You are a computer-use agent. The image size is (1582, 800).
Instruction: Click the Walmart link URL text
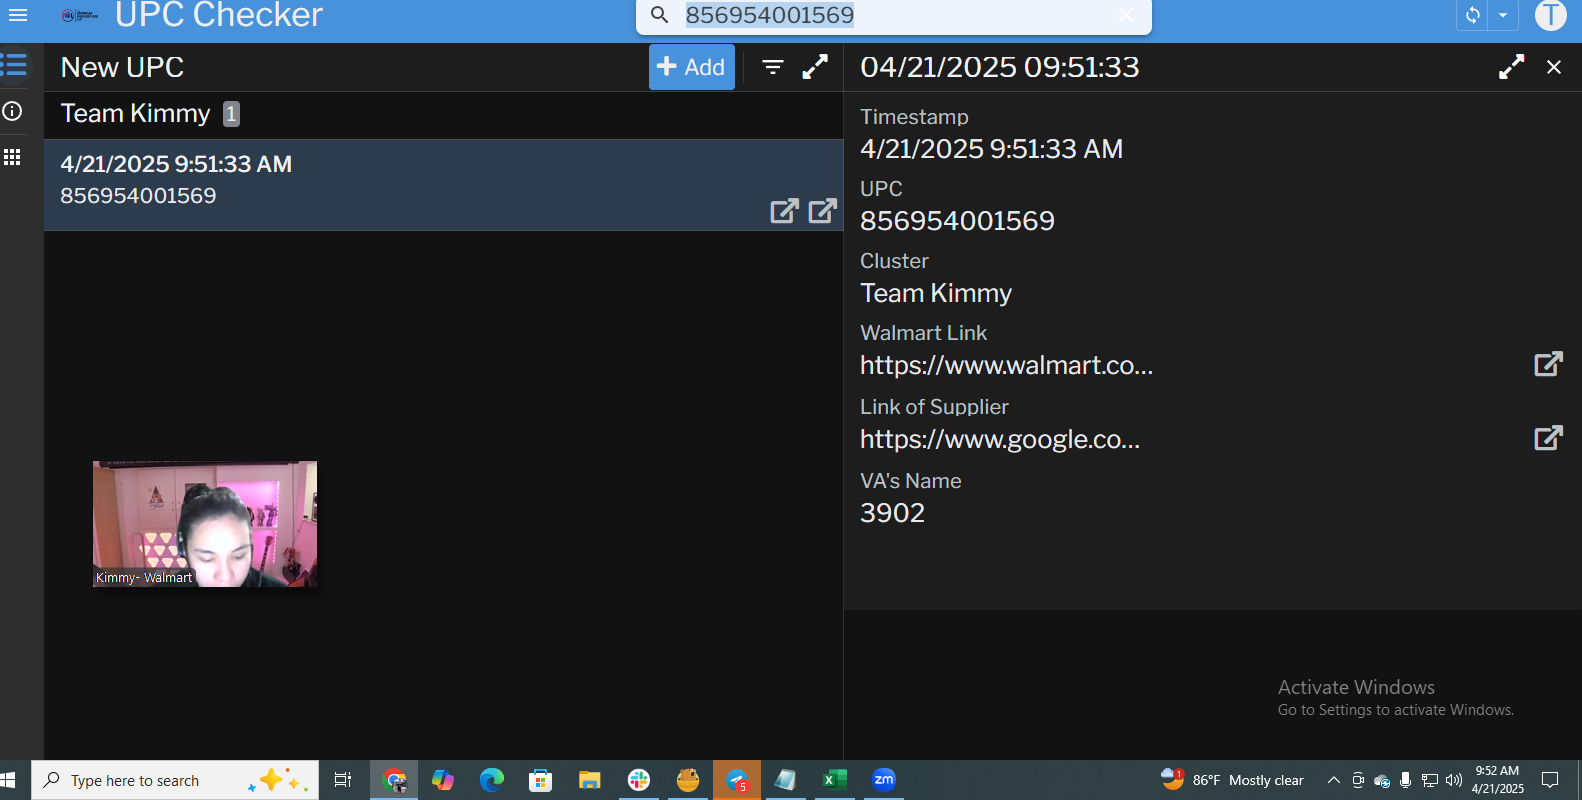tap(1006, 366)
